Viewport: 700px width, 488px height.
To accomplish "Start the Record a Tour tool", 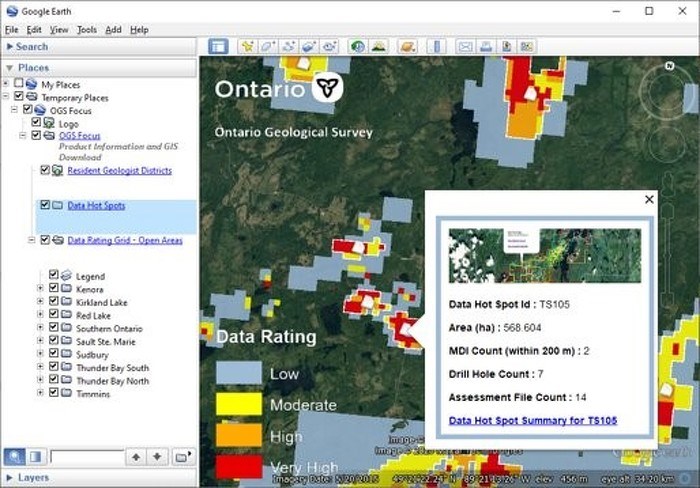I will [x=329, y=46].
